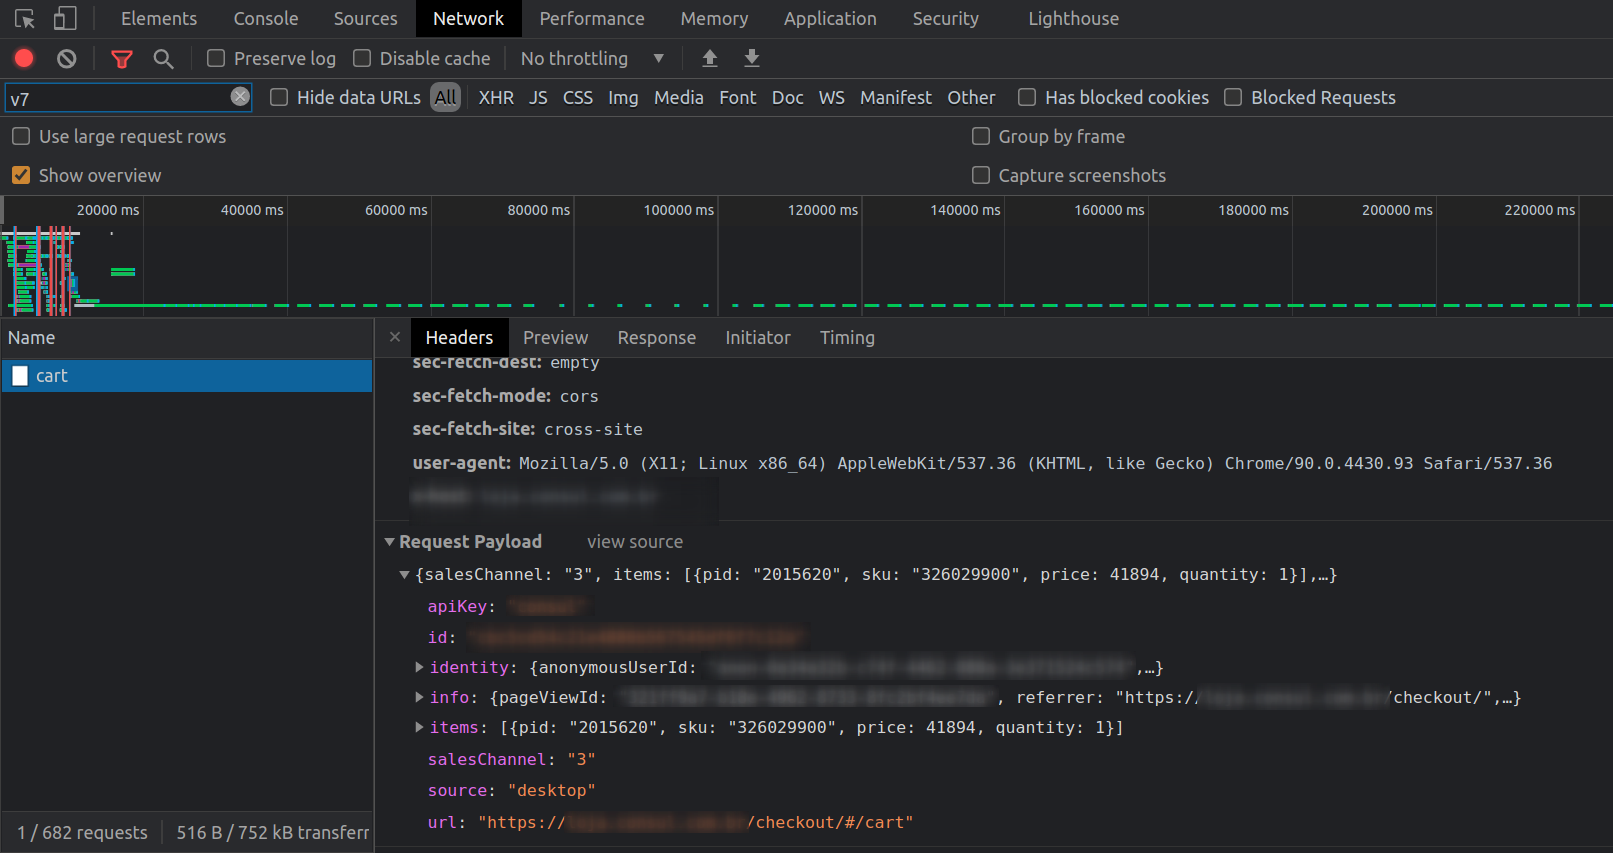This screenshot has height=853, width=1613.
Task: Stop recording network log with red button
Action: (24, 59)
